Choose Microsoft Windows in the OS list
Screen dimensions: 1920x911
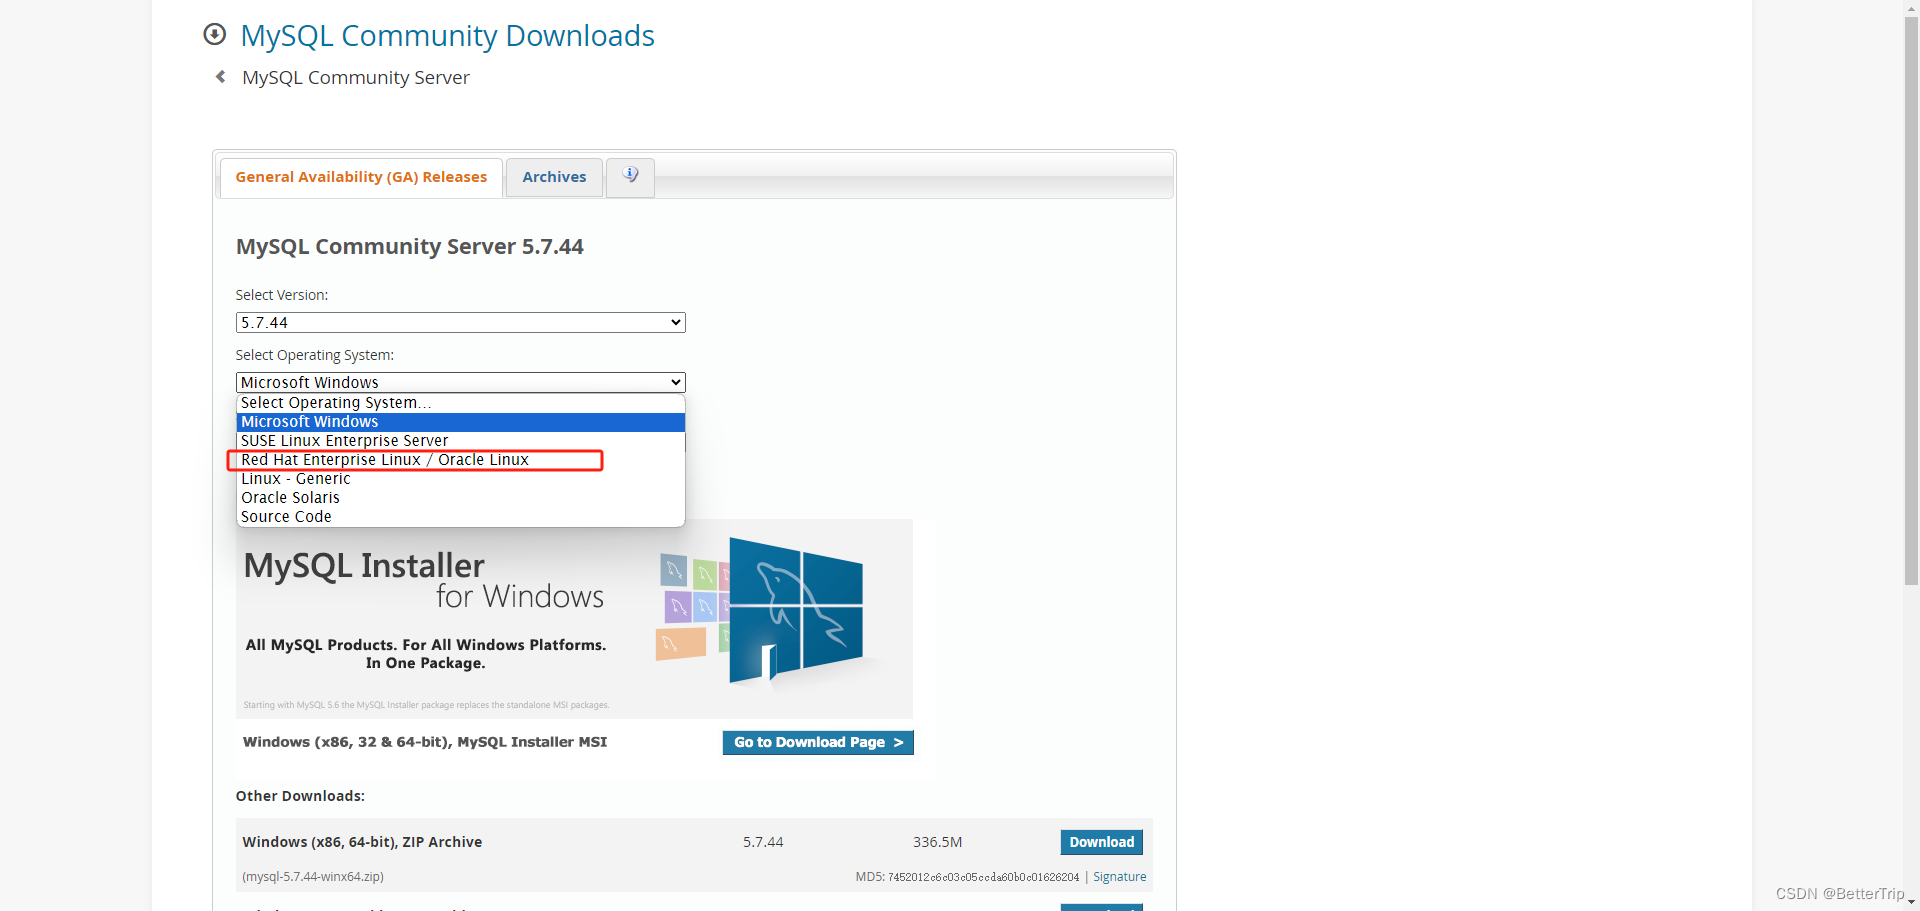461,422
